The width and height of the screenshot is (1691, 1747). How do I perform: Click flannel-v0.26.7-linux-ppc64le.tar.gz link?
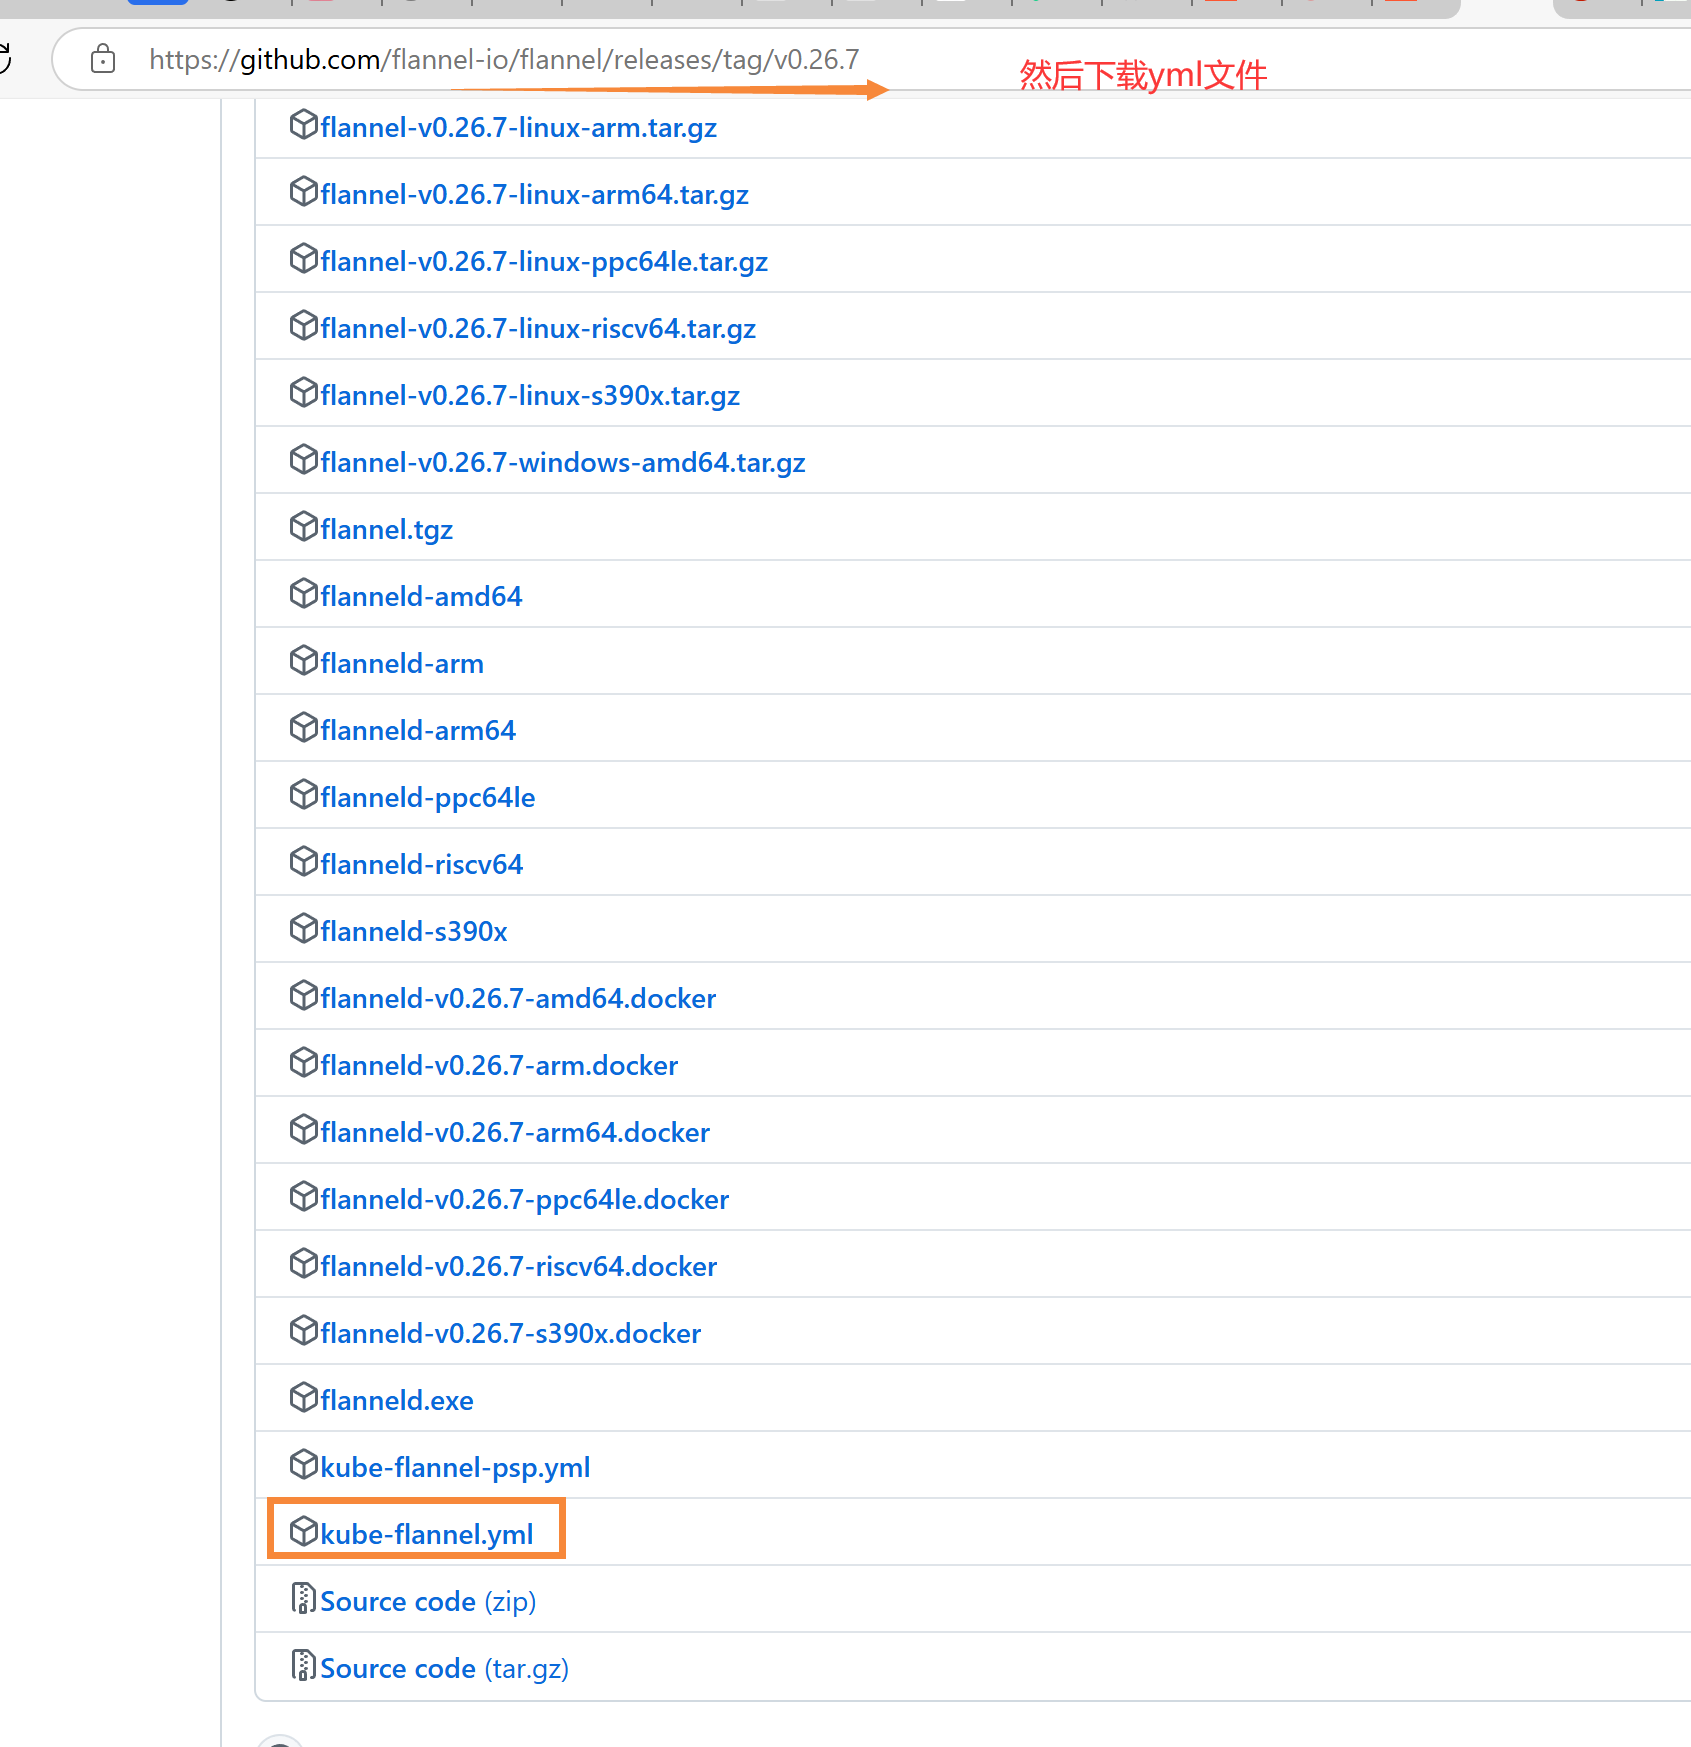coord(544,262)
